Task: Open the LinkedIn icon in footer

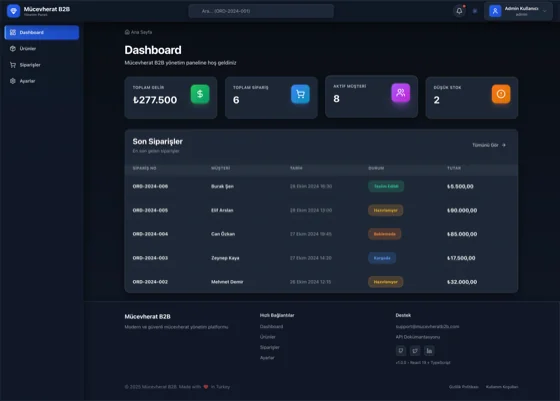Action: [429, 351]
